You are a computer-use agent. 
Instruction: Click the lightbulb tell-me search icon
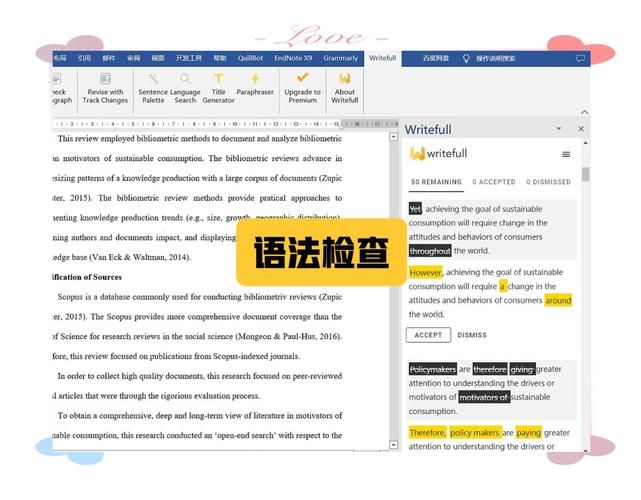466,58
